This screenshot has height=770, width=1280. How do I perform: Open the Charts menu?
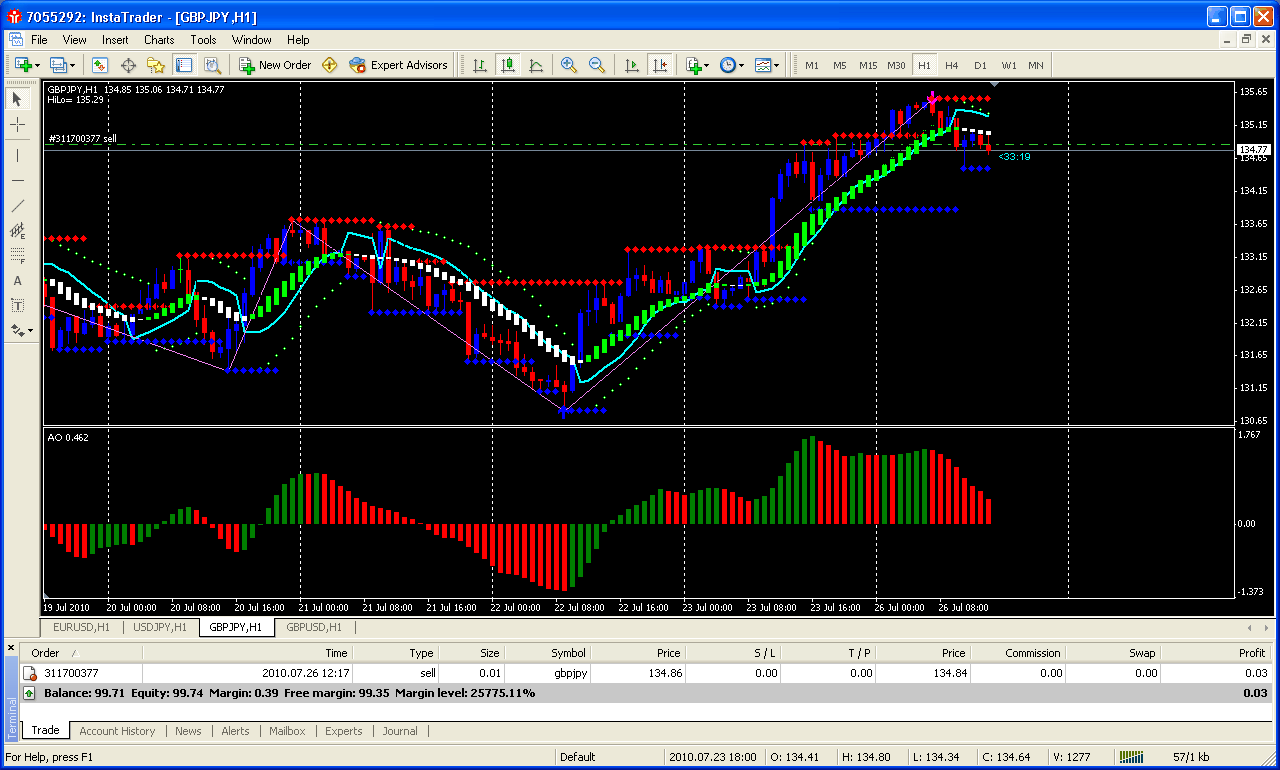pos(159,40)
